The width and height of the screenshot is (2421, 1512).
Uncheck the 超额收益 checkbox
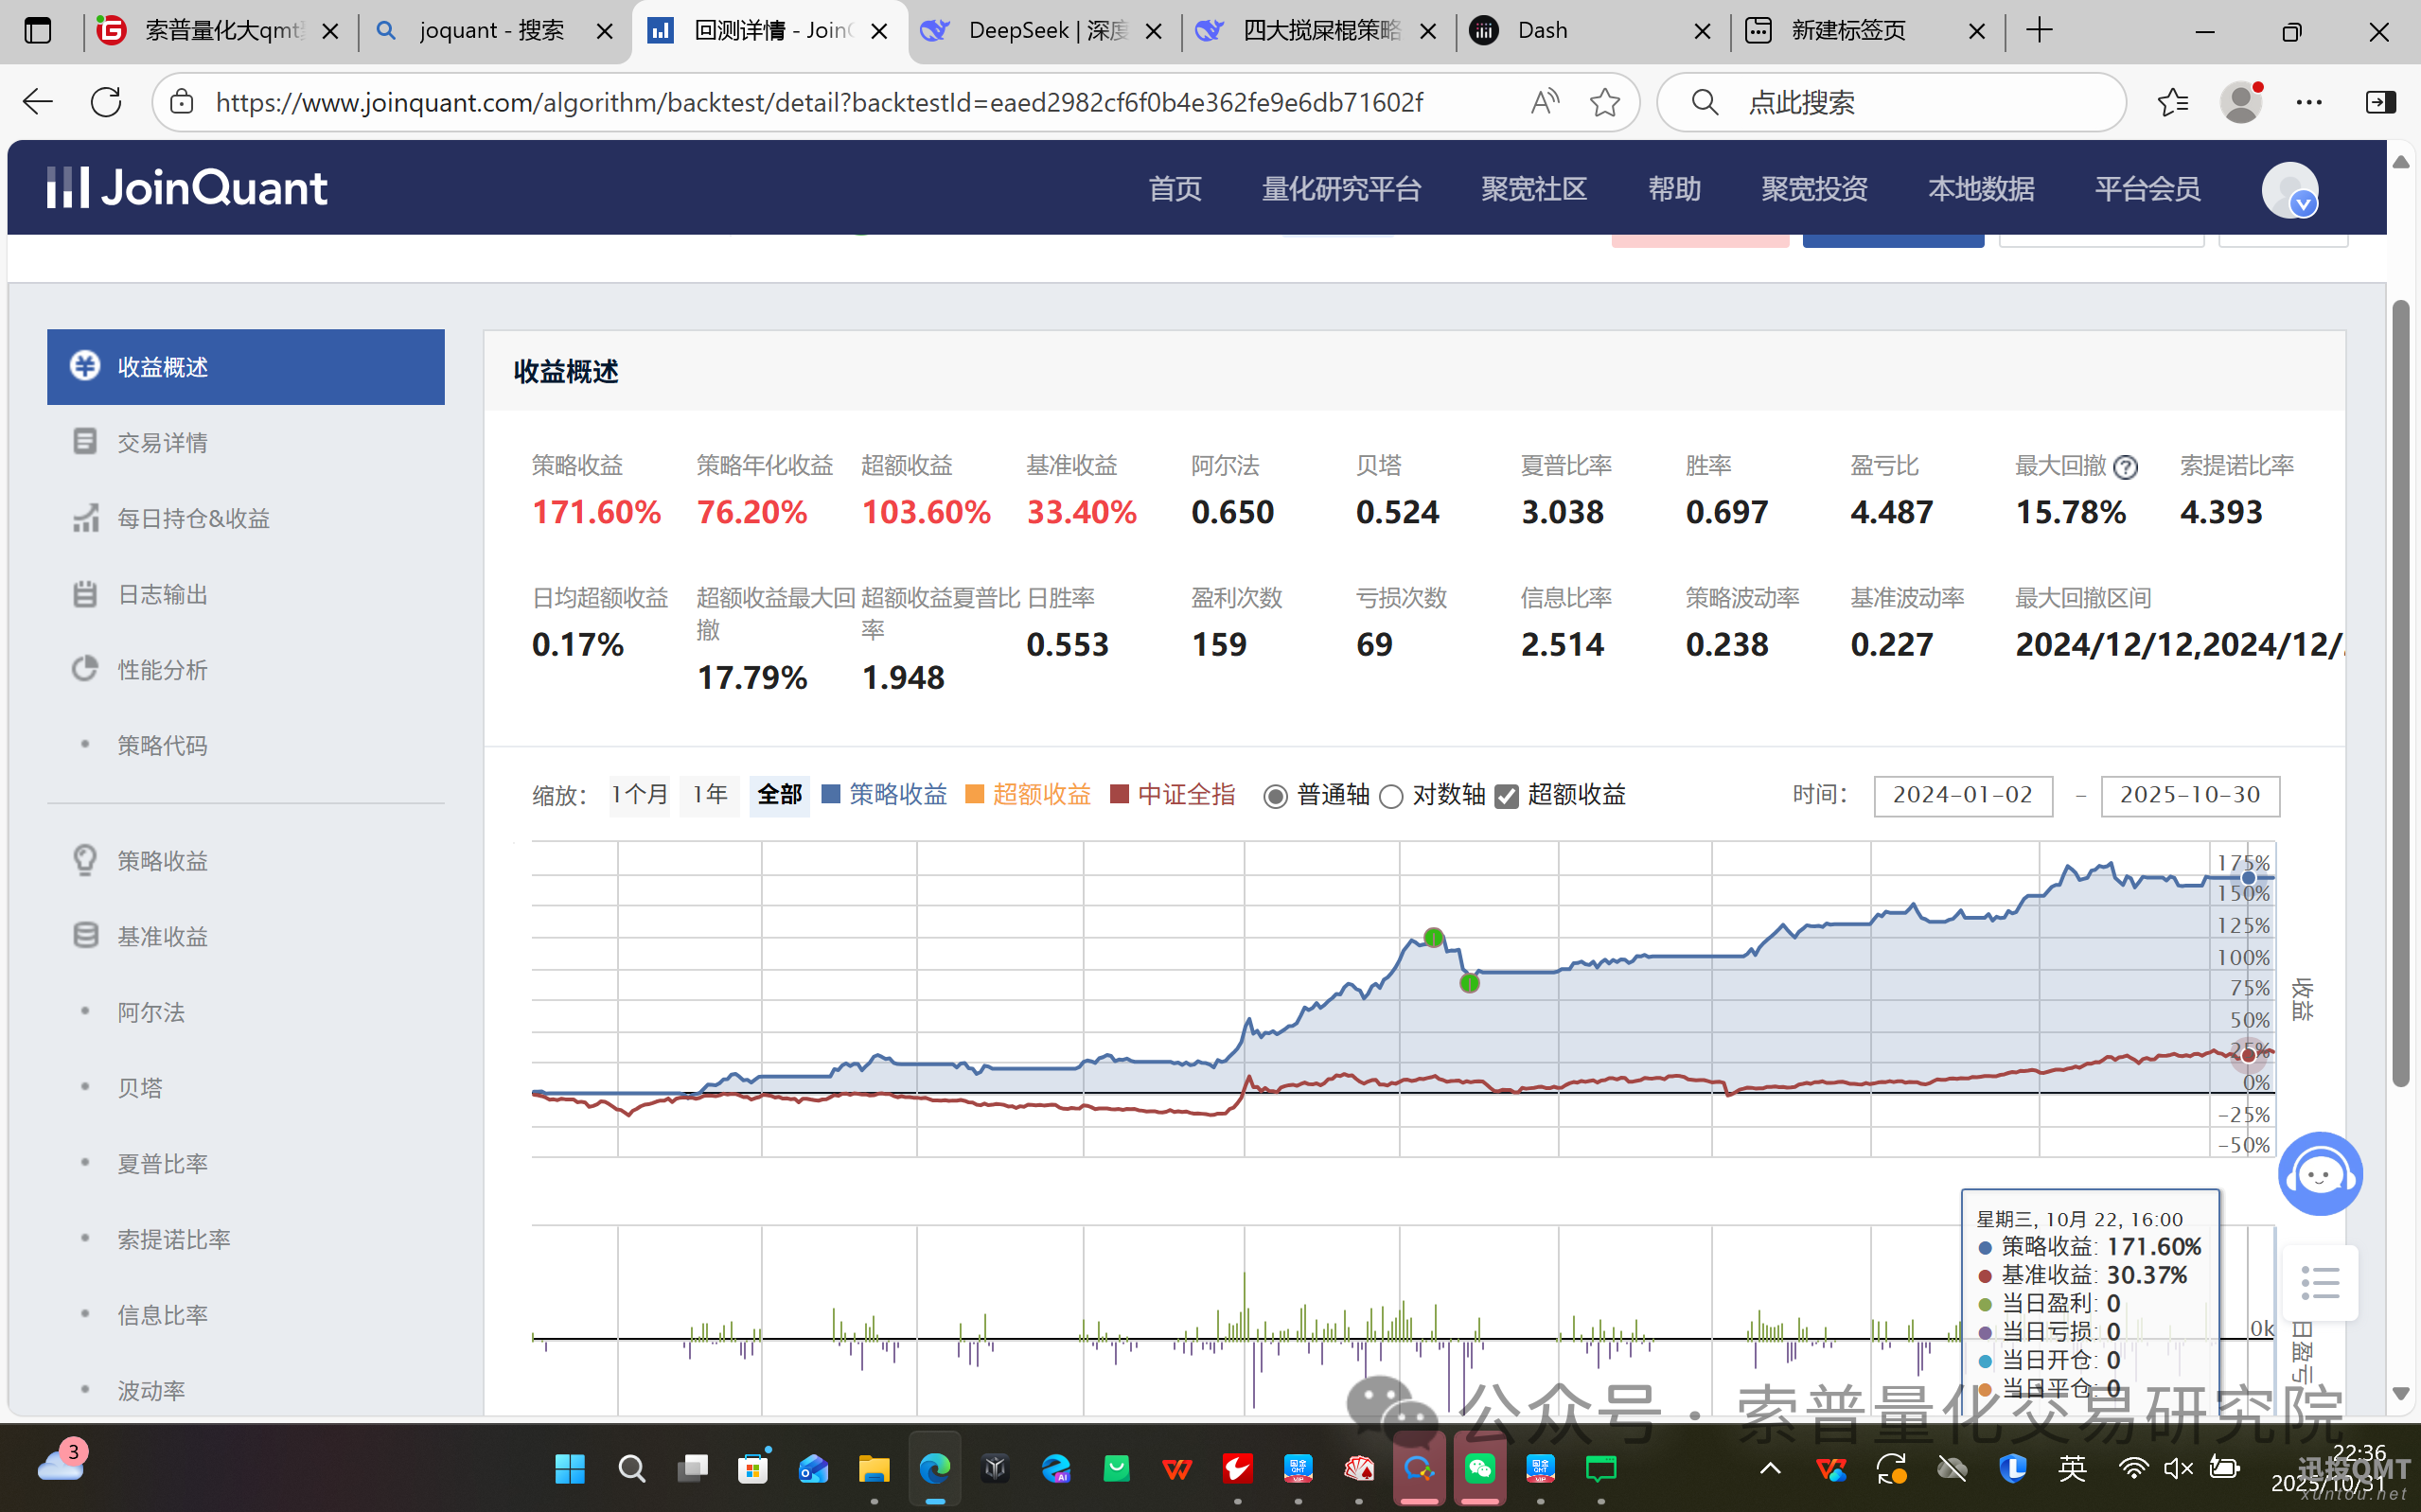[1507, 796]
